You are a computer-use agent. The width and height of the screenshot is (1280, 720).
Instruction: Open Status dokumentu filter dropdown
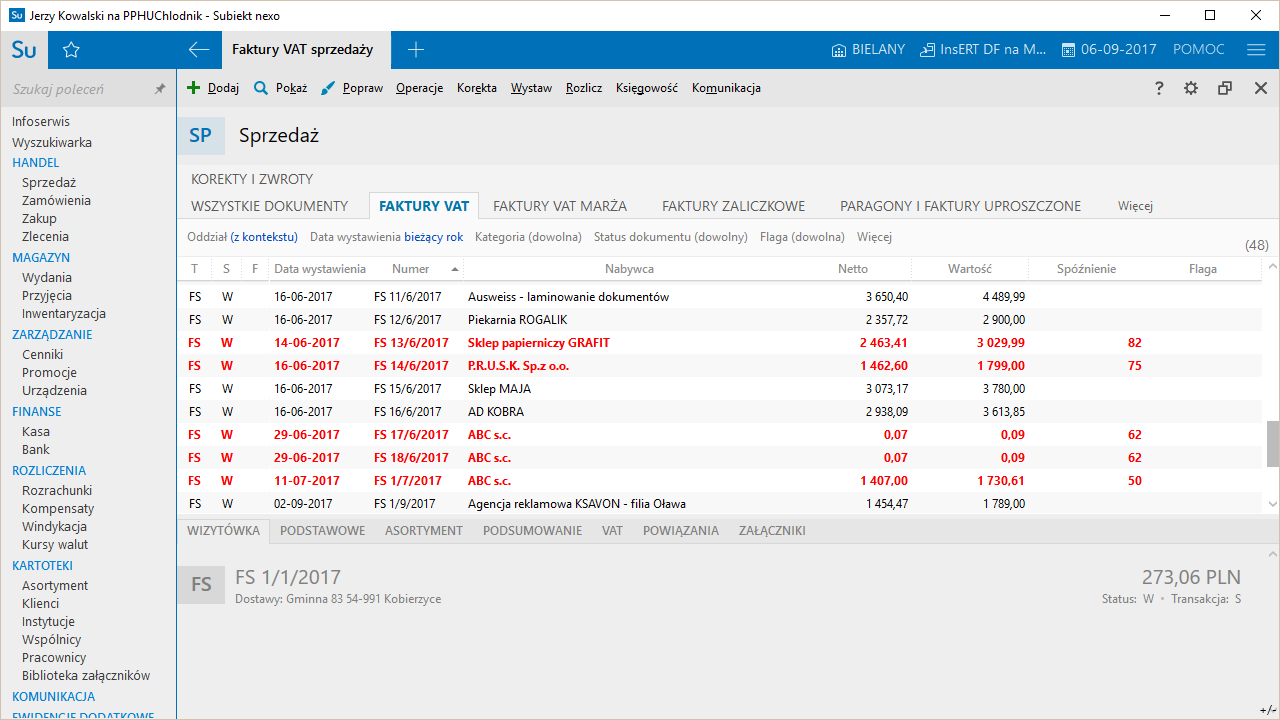click(670, 237)
